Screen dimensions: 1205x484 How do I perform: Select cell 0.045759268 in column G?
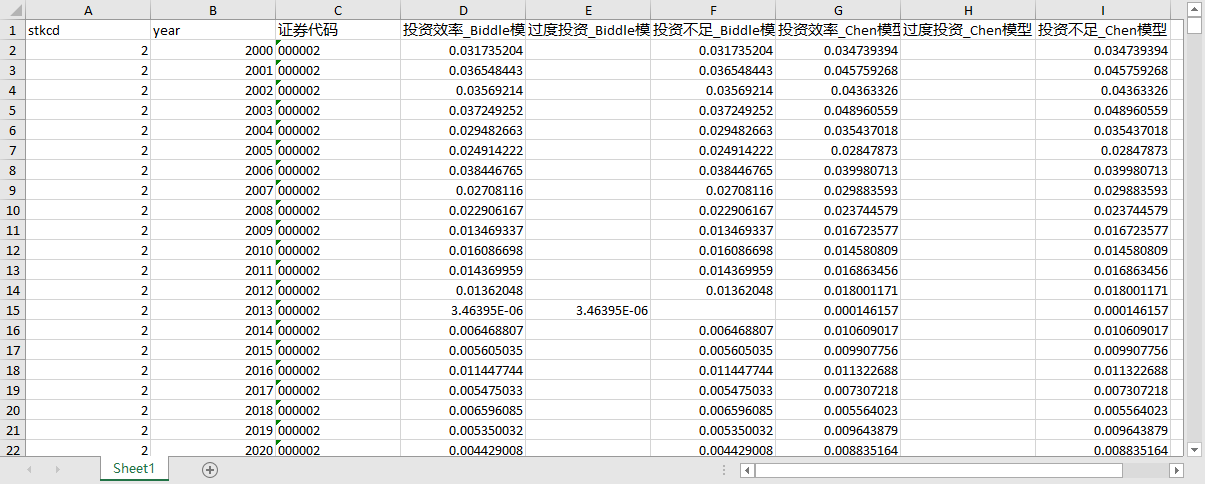[x=838, y=70]
